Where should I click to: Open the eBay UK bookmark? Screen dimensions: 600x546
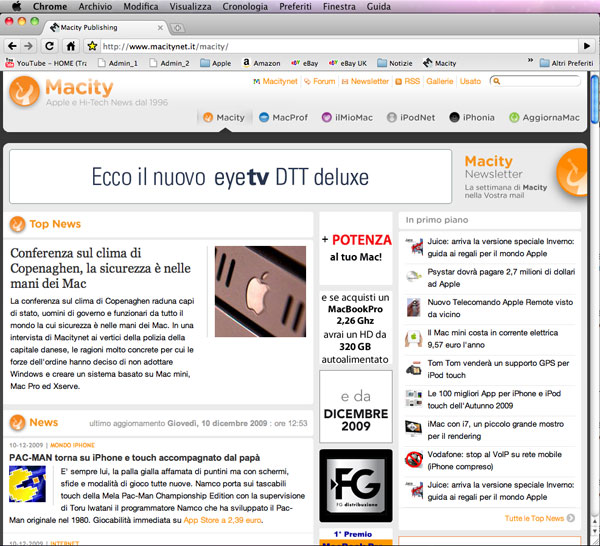(348, 63)
